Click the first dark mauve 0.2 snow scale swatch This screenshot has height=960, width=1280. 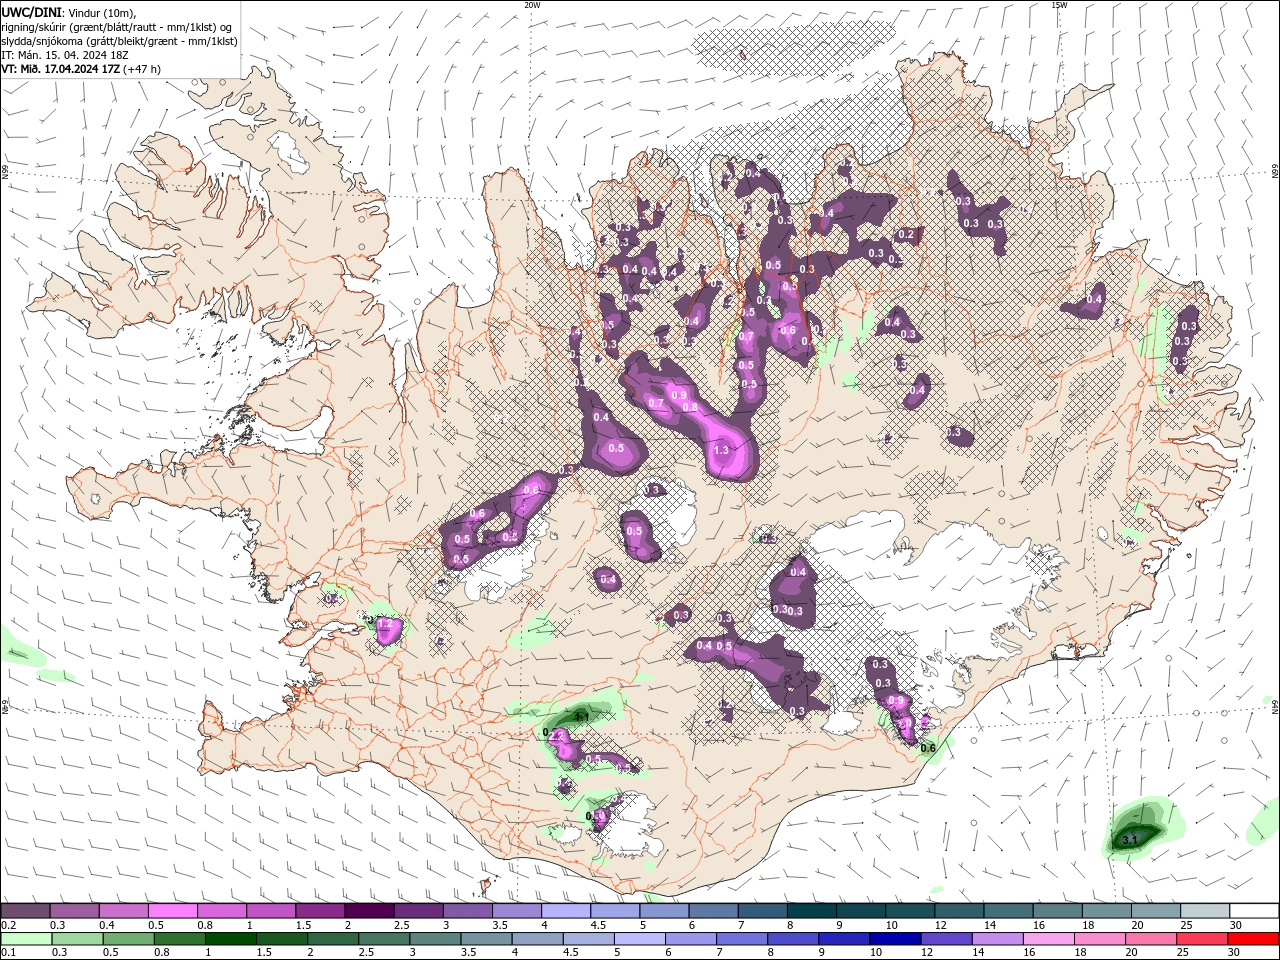pyautogui.click(x=24, y=910)
